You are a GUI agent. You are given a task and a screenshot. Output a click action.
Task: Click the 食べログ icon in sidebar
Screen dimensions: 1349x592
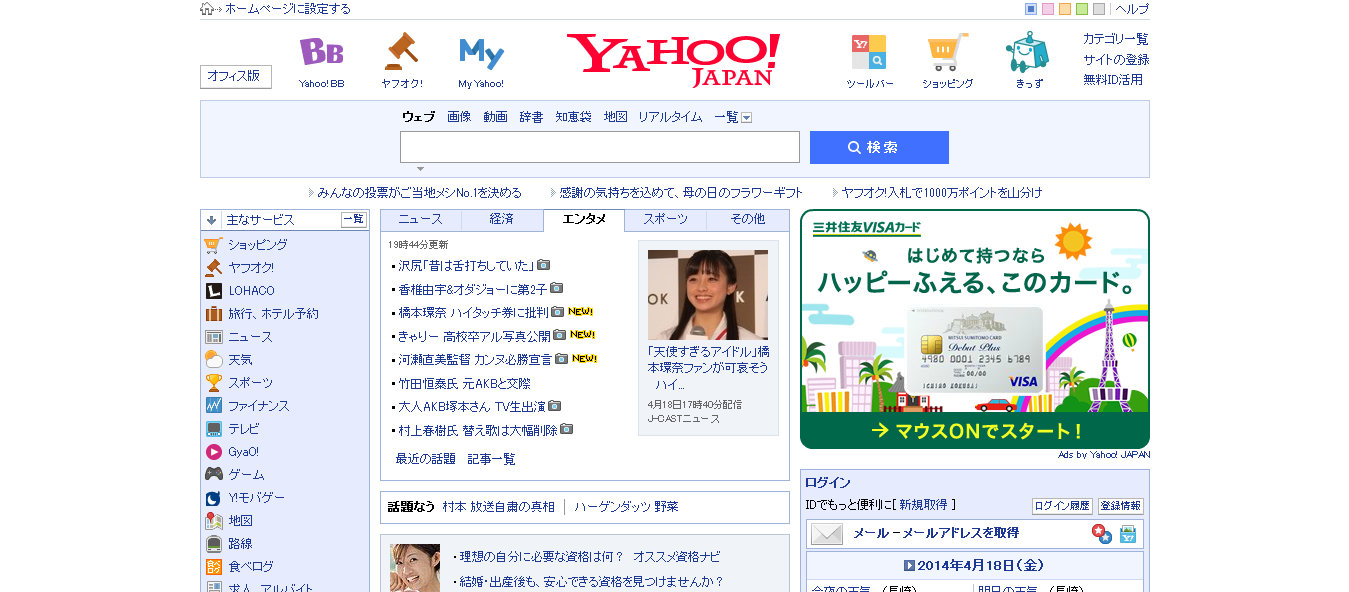(213, 567)
